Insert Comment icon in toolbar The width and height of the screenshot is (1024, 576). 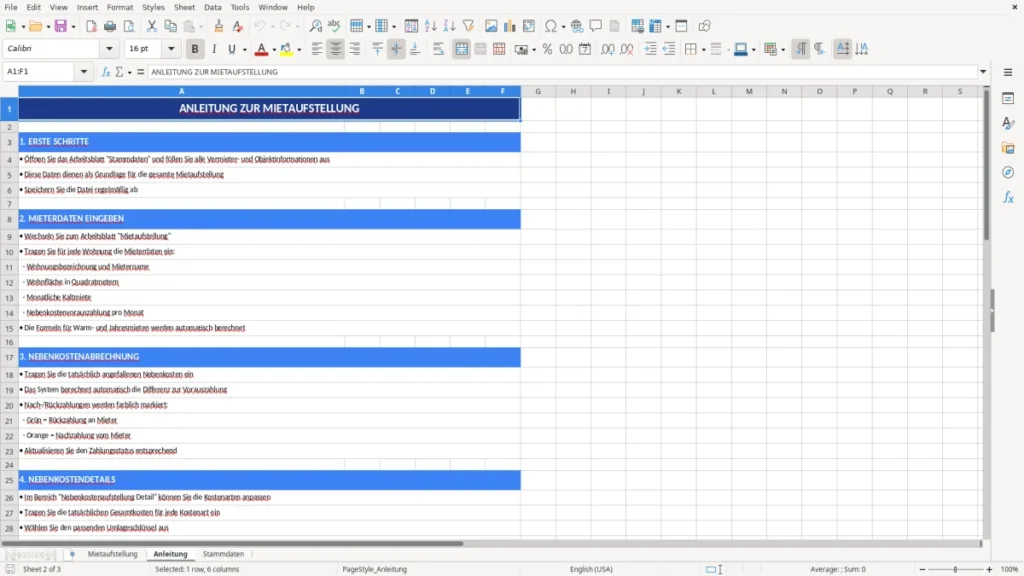point(596,26)
